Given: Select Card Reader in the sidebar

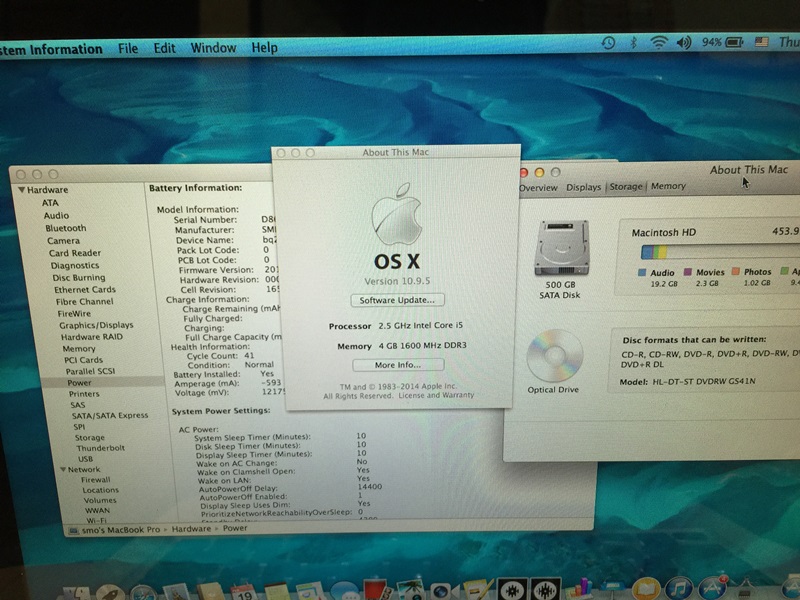Looking at the screenshot, I should click(75, 253).
